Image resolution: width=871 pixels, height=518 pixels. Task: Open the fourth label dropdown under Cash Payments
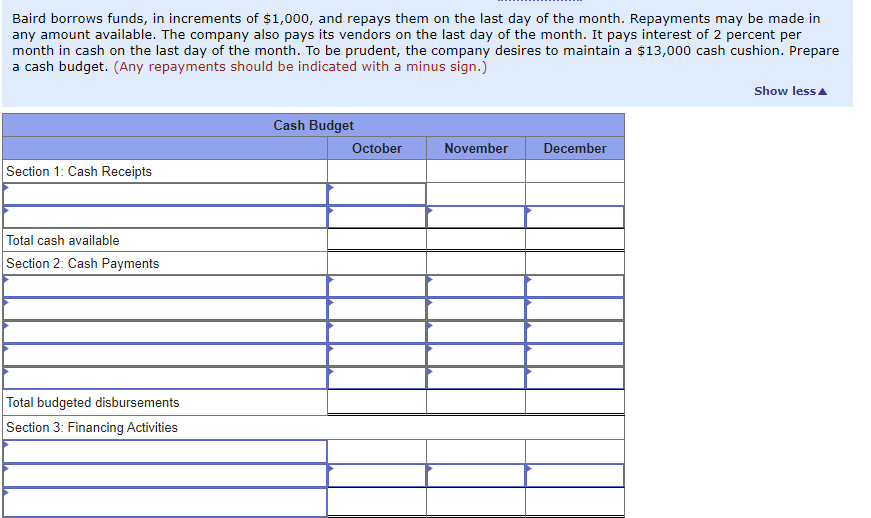point(165,355)
